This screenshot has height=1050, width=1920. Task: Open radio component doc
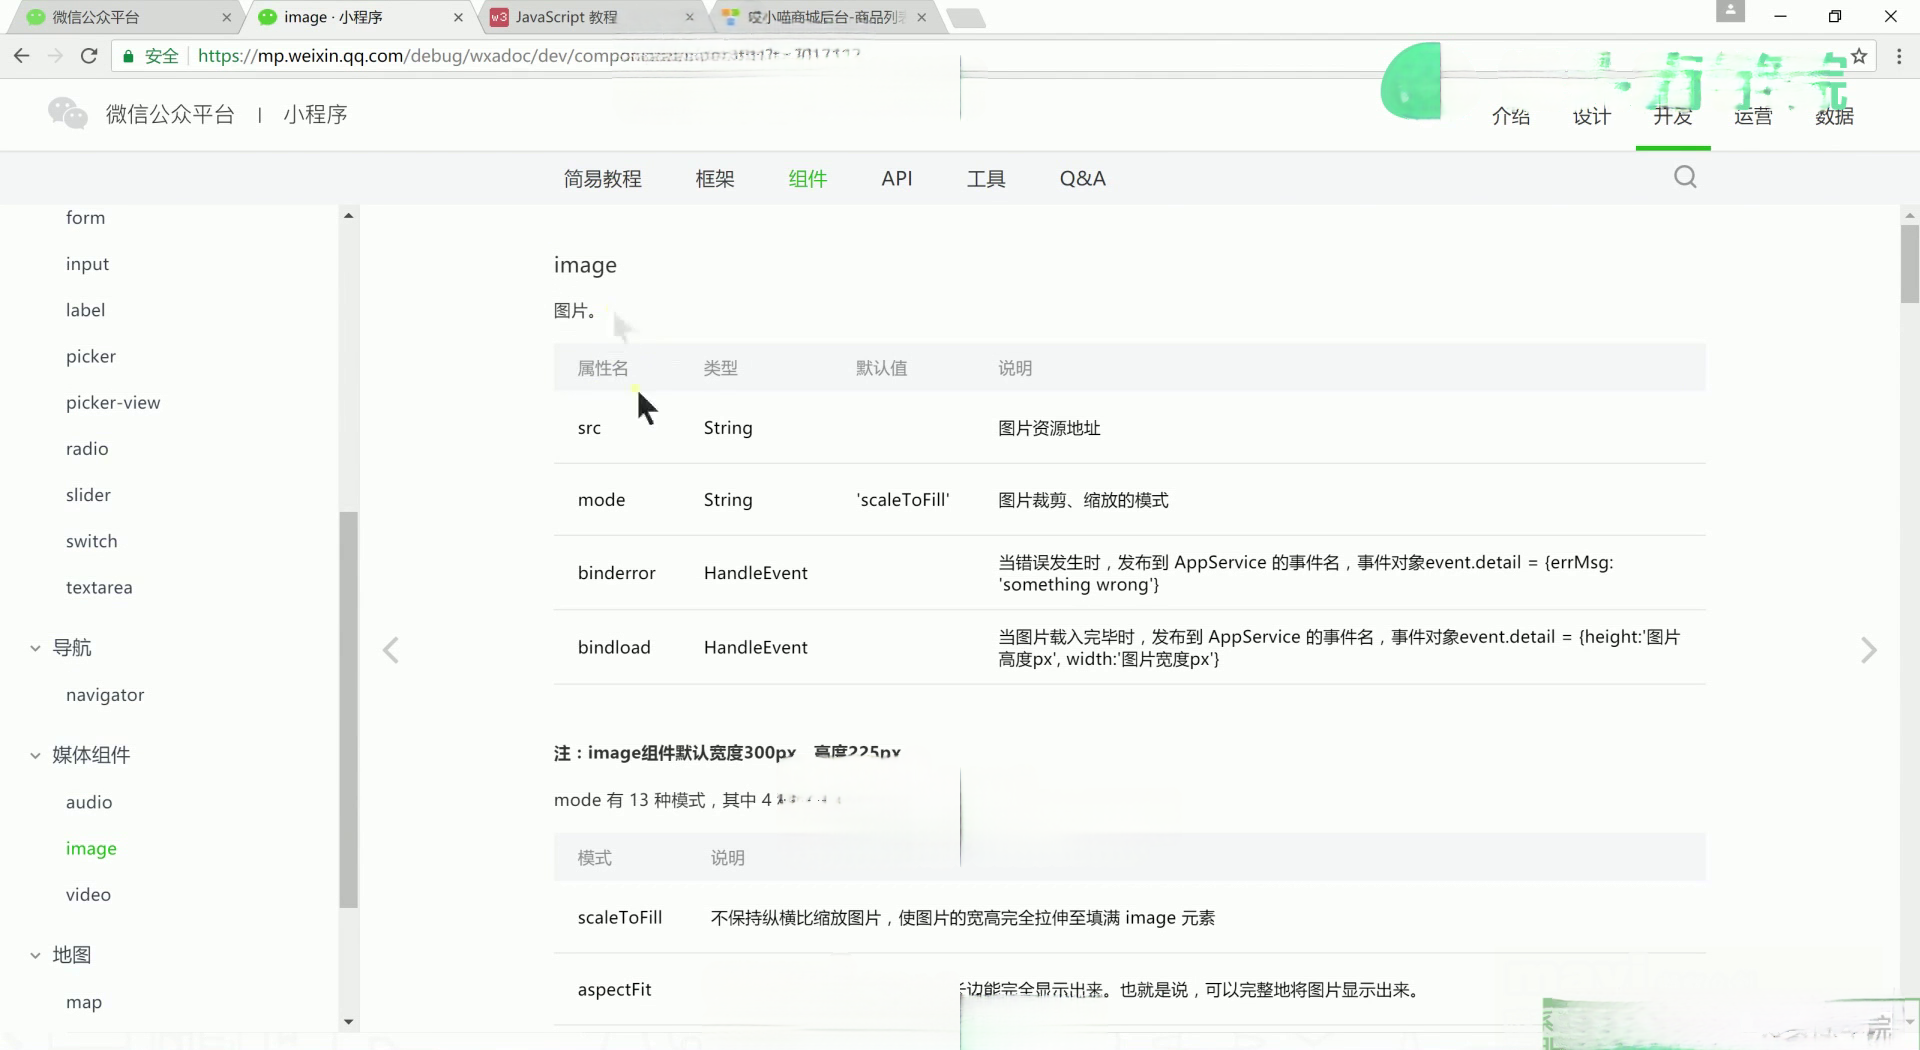click(x=87, y=448)
